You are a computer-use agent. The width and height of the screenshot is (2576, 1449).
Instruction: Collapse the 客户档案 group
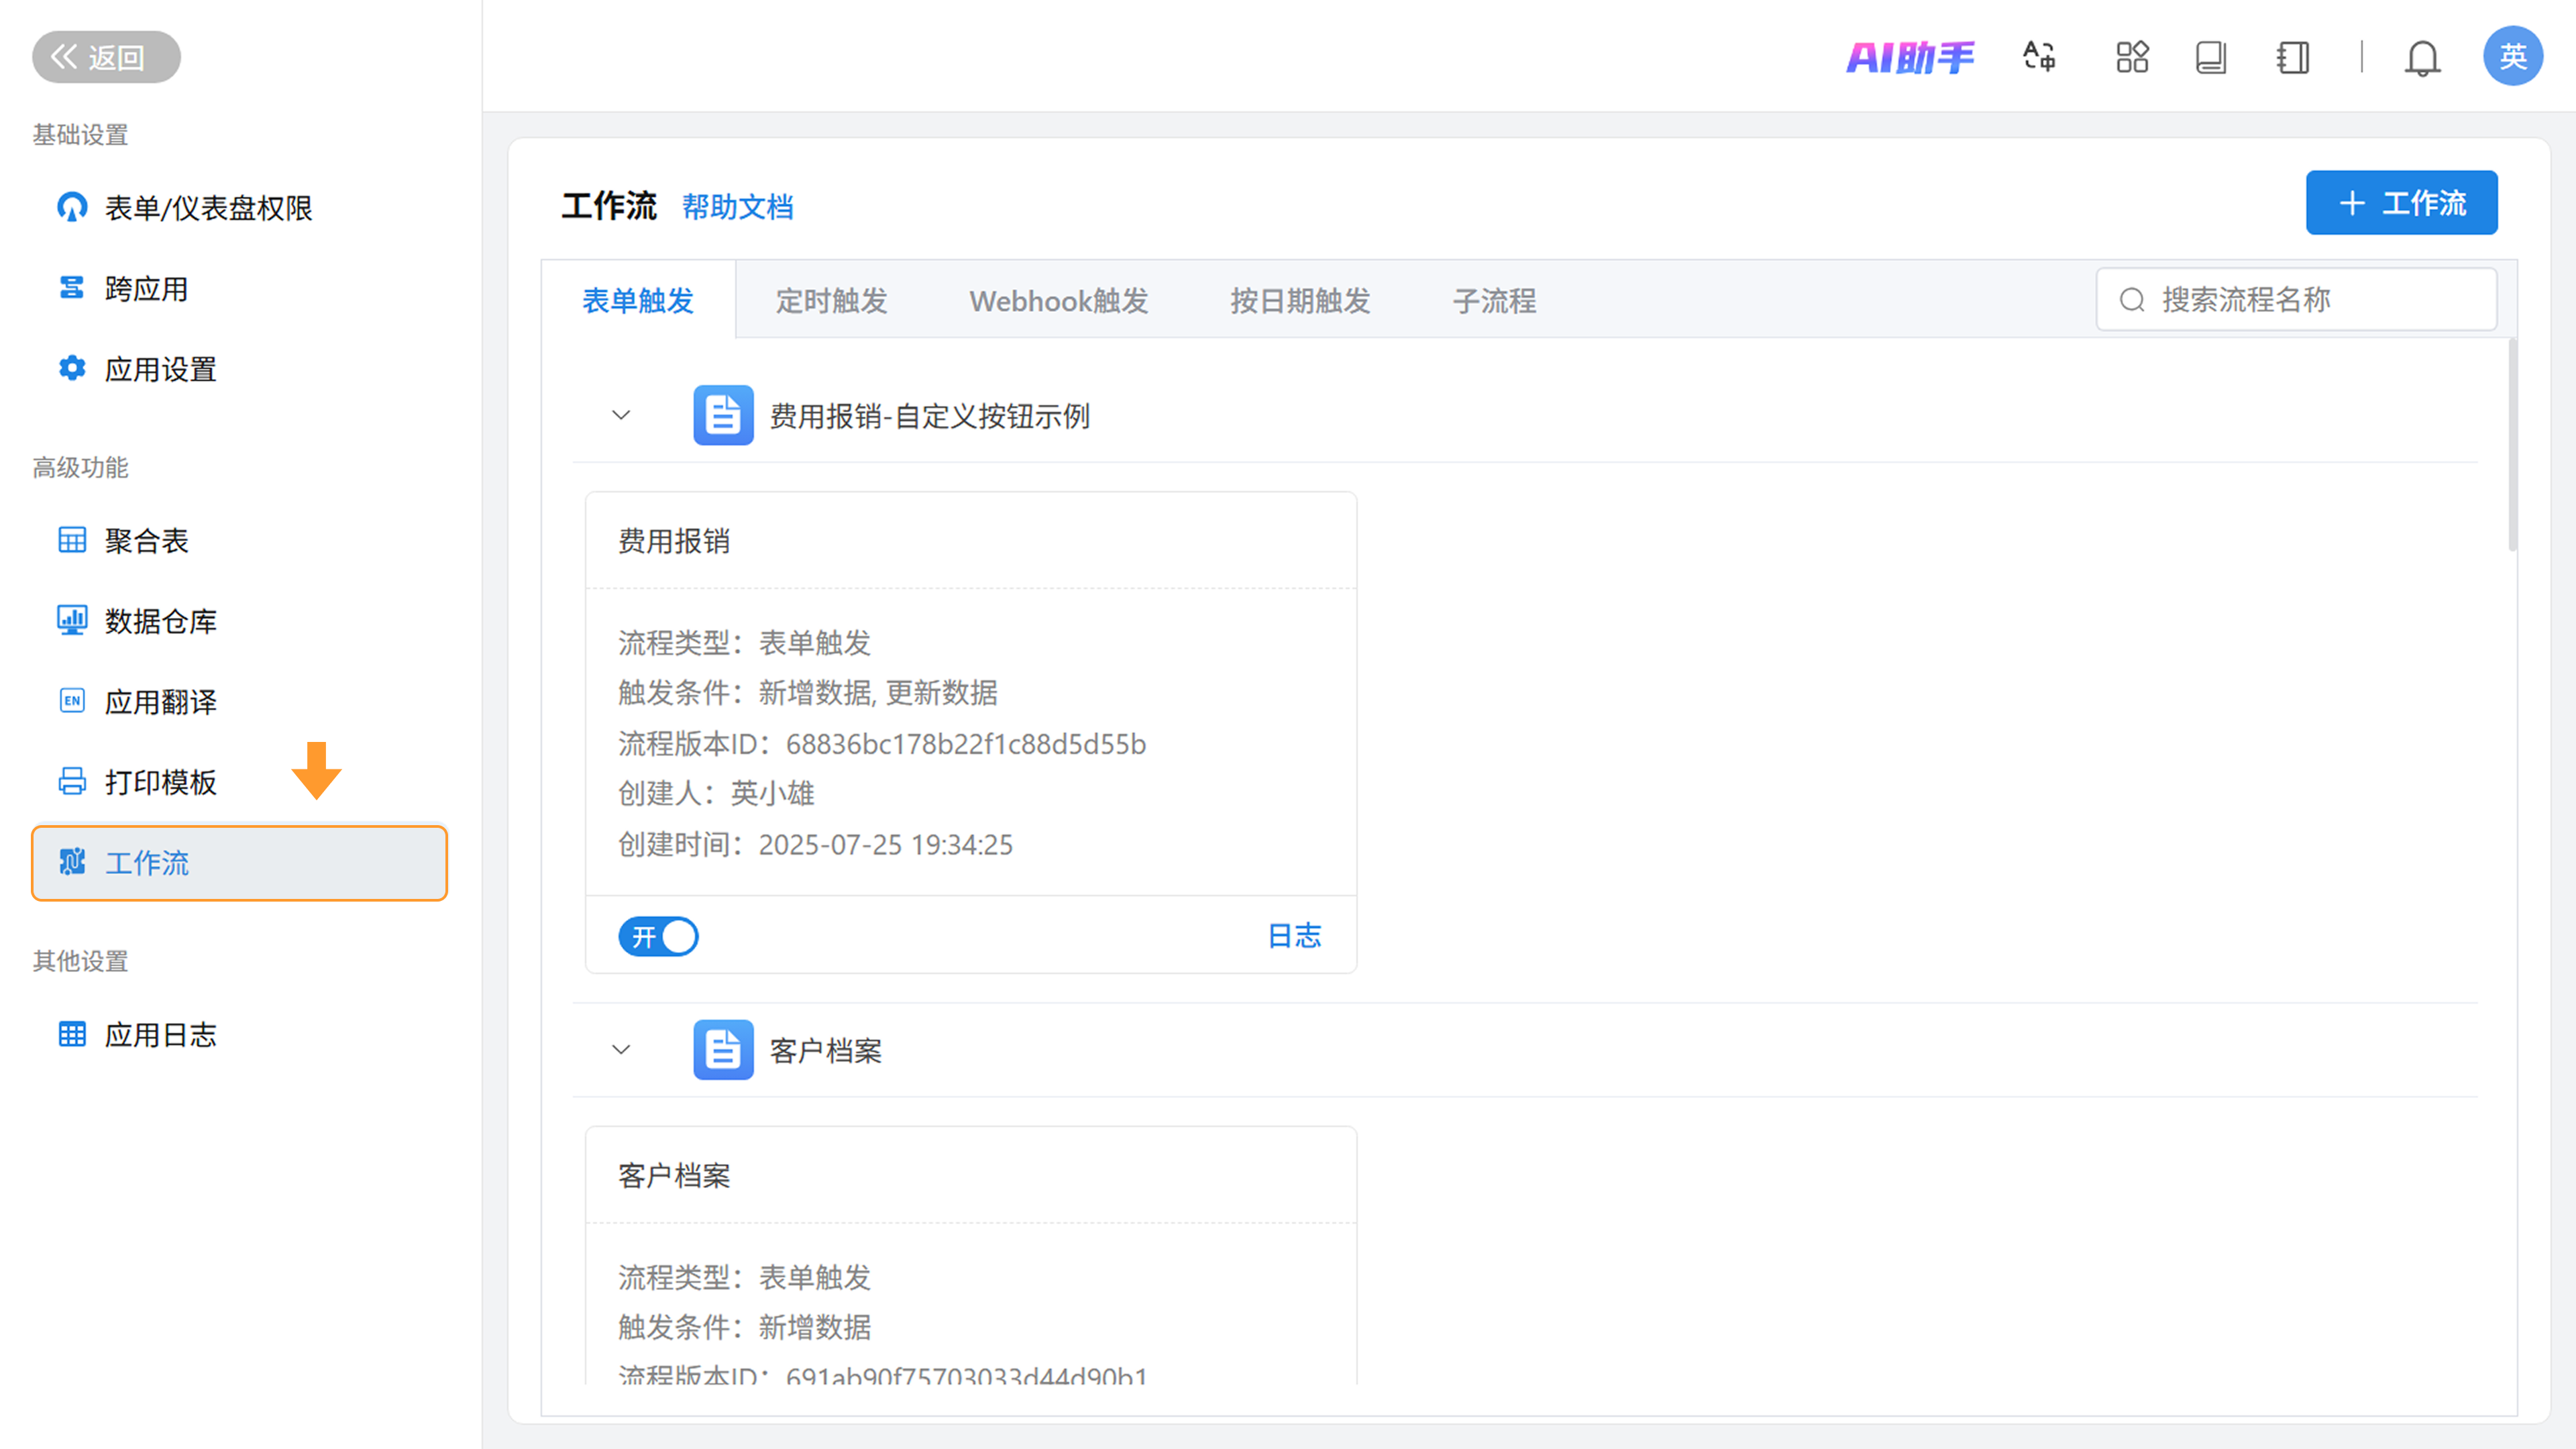(x=621, y=1050)
